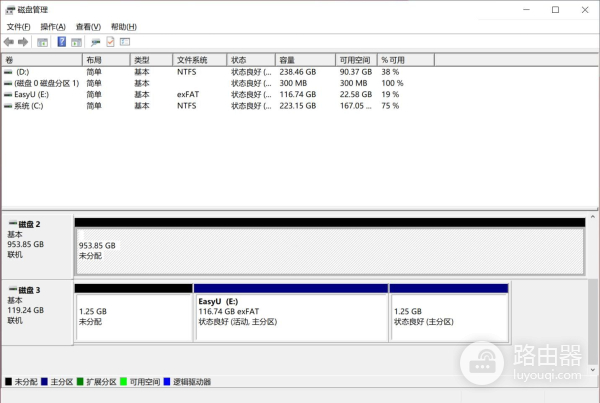
Task: Open the 帮助(H) menu
Action: [123, 27]
